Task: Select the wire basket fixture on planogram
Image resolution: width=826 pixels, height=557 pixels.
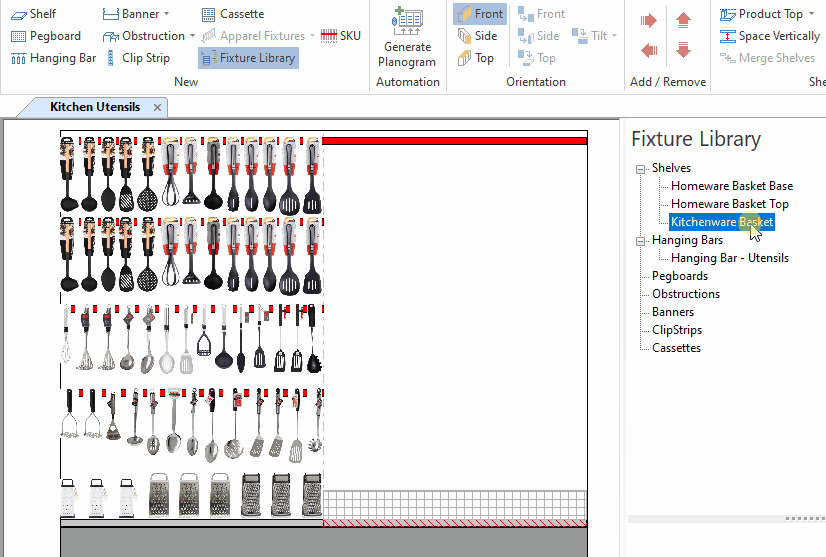Action: click(x=455, y=506)
